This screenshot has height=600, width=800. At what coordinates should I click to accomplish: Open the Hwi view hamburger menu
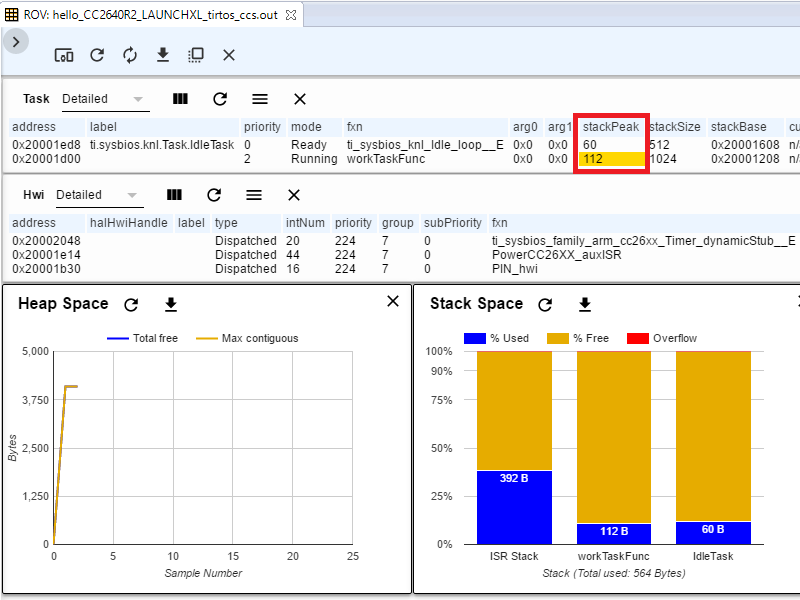click(x=254, y=195)
